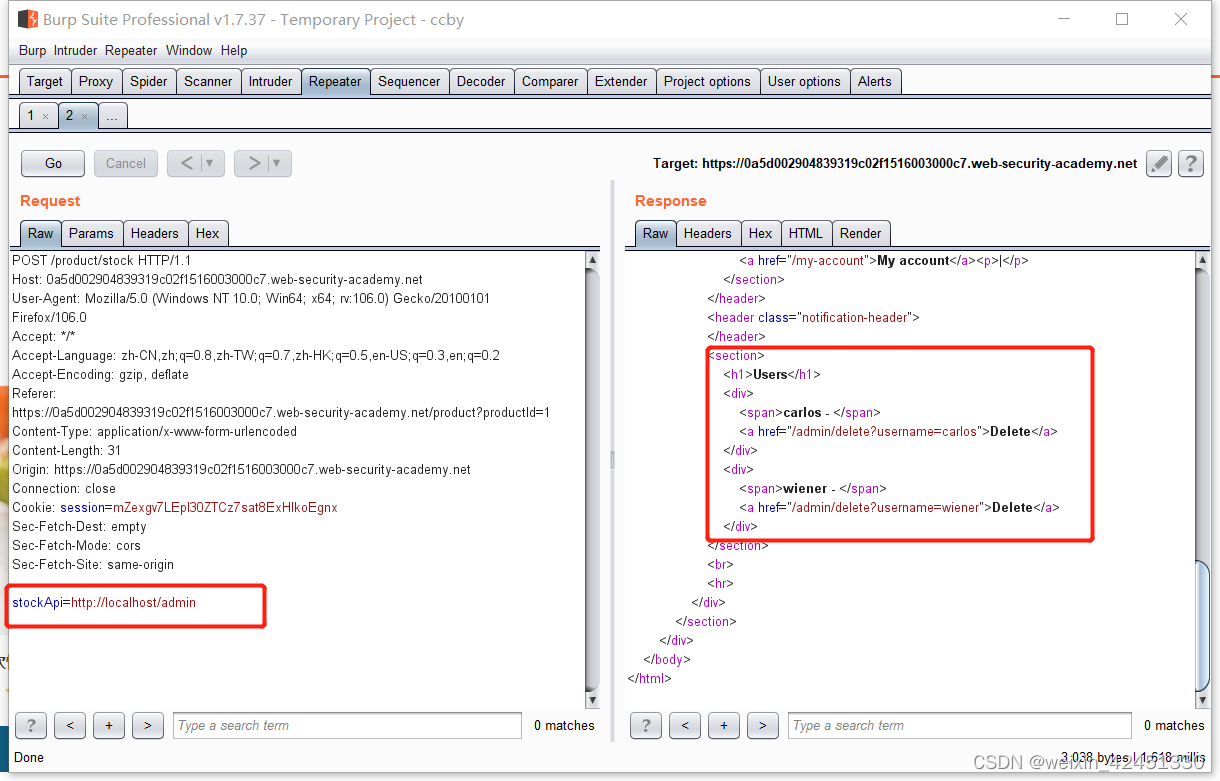Open the Repeater menu
This screenshot has width=1220, height=781.
(x=131, y=50)
